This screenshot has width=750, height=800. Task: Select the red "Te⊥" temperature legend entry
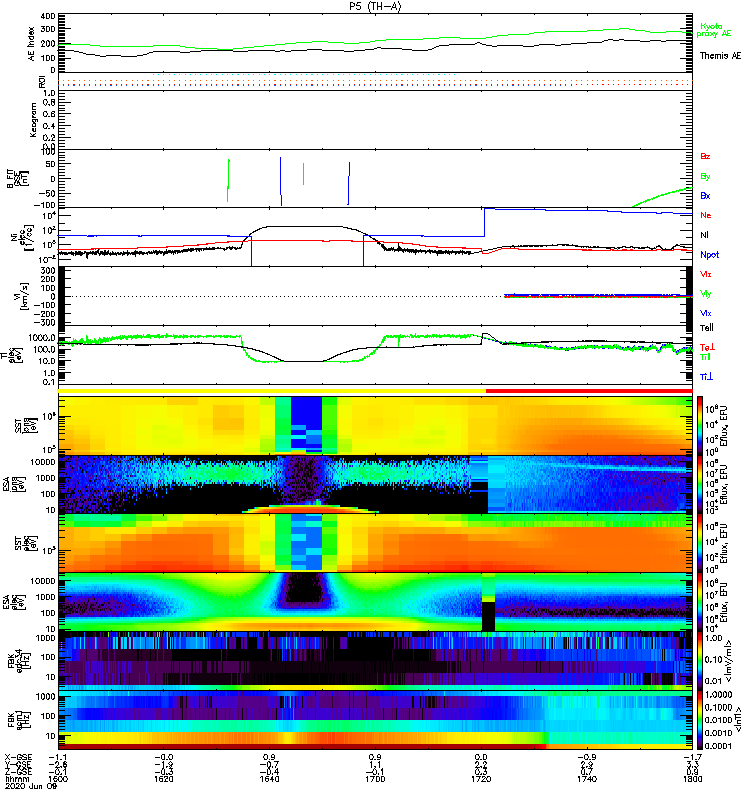(x=707, y=347)
